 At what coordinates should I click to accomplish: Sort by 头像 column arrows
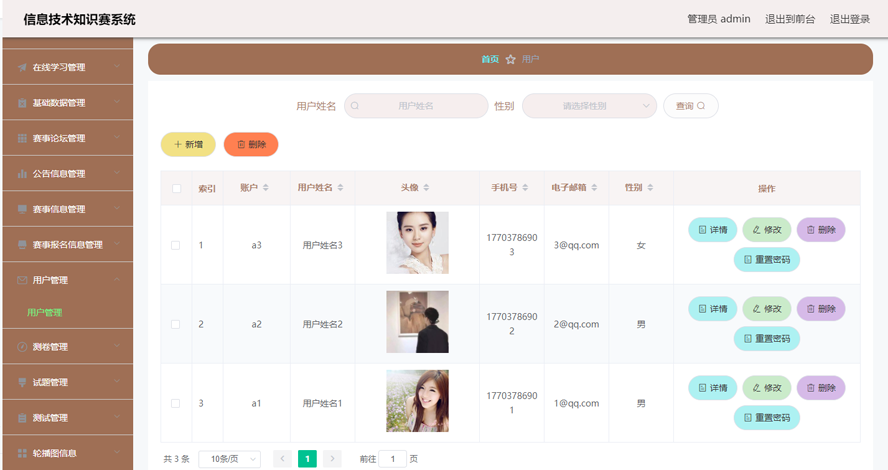[426, 187]
